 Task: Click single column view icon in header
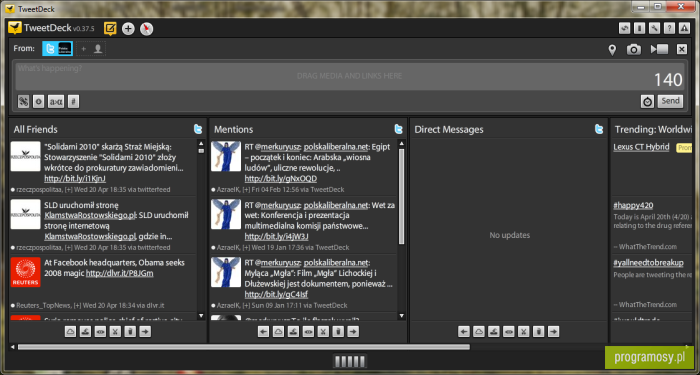[639, 29]
